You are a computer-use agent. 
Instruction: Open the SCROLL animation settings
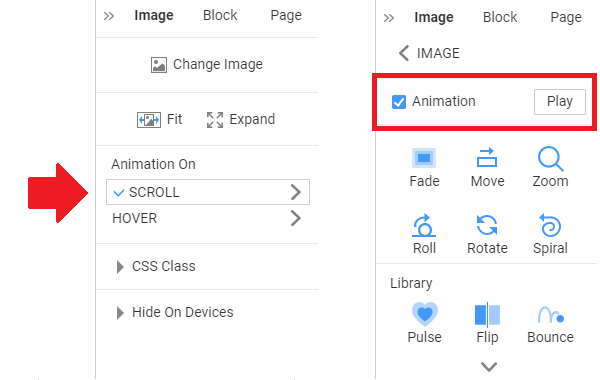(208, 192)
